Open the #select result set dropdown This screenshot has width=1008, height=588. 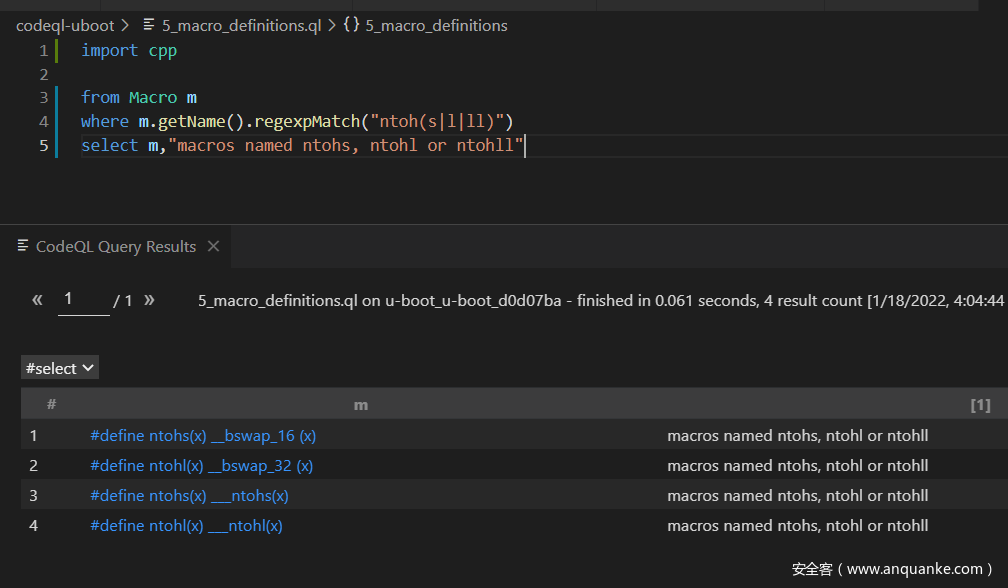pyautogui.click(x=60, y=368)
